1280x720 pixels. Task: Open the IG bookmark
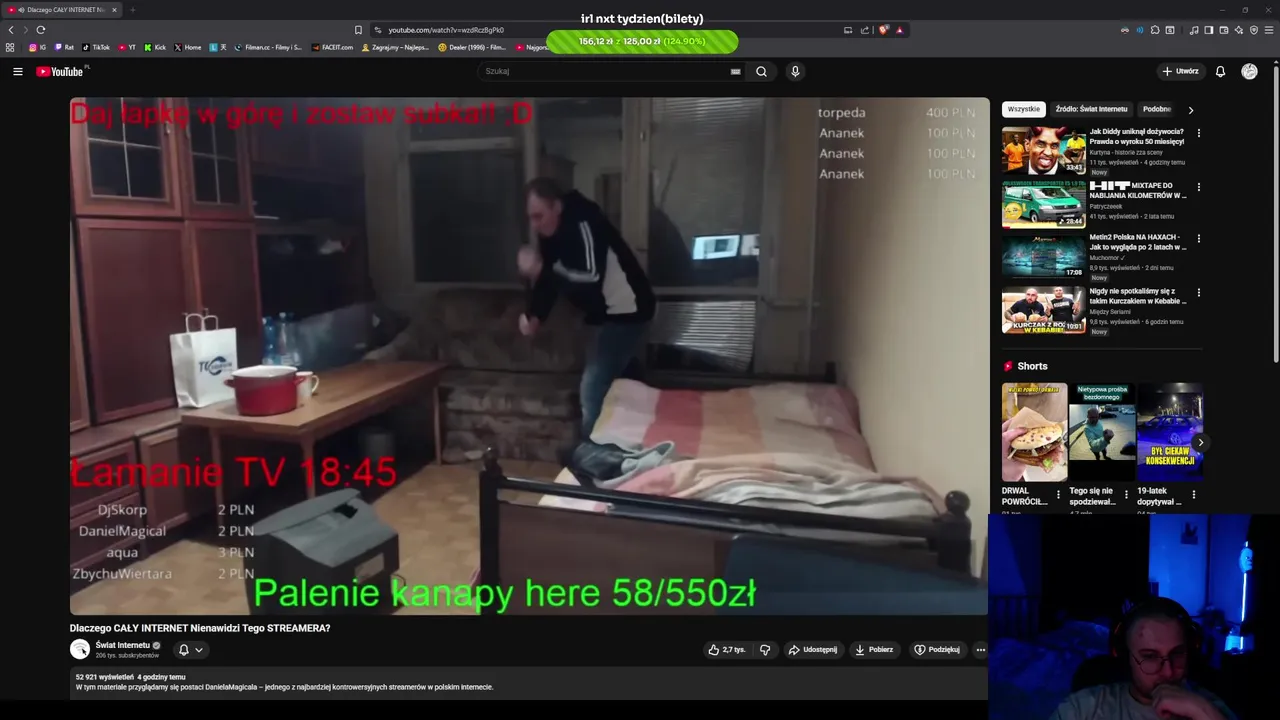(37, 47)
